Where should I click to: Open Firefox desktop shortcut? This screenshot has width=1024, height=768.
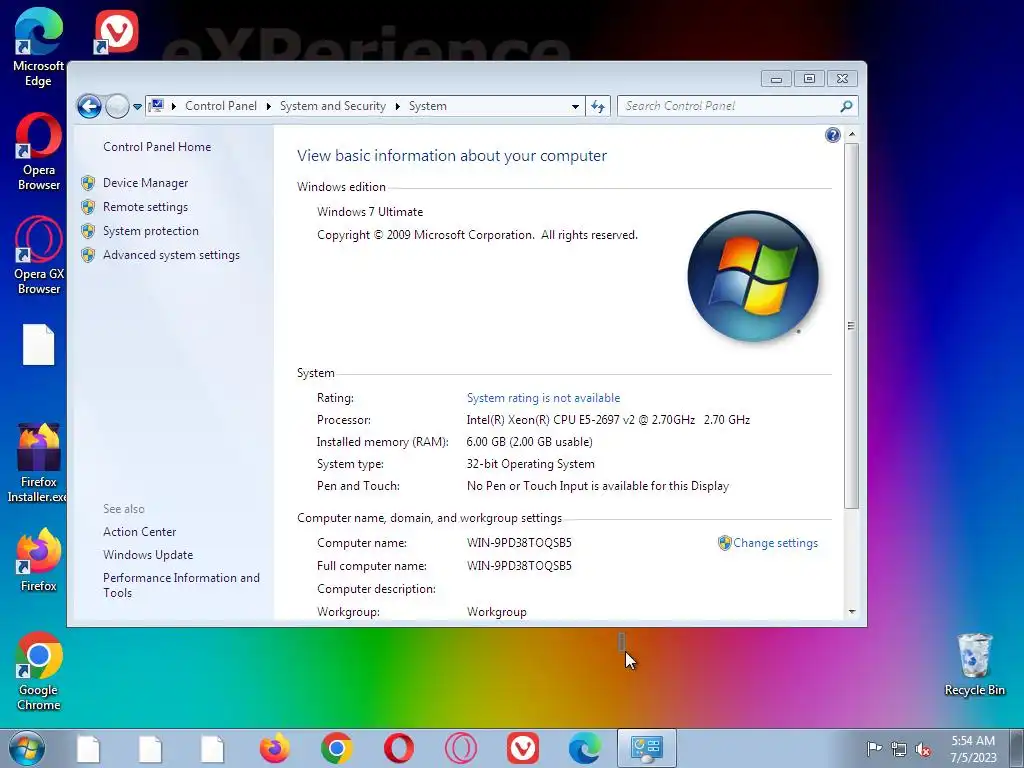[39, 560]
